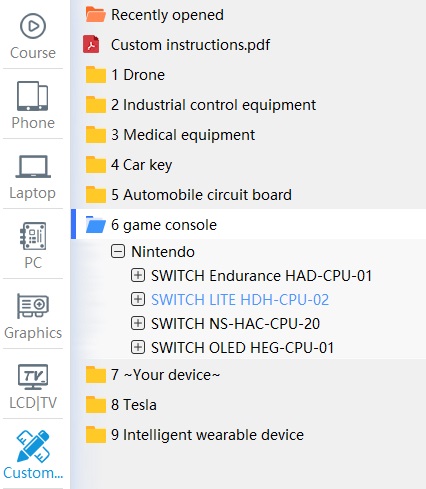Open the Course section icon

pyautogui.click(x=33, y=26)
